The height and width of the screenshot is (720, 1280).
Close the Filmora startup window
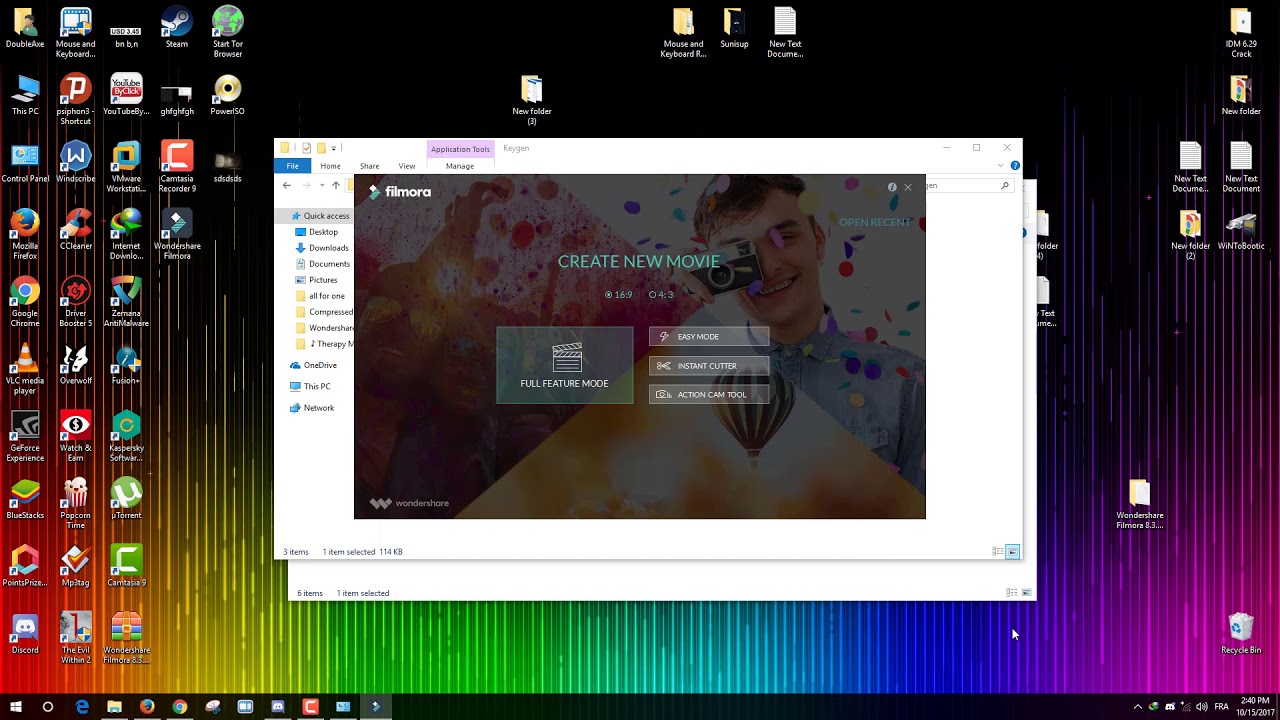pyautogui.click(x=908, y=187)
